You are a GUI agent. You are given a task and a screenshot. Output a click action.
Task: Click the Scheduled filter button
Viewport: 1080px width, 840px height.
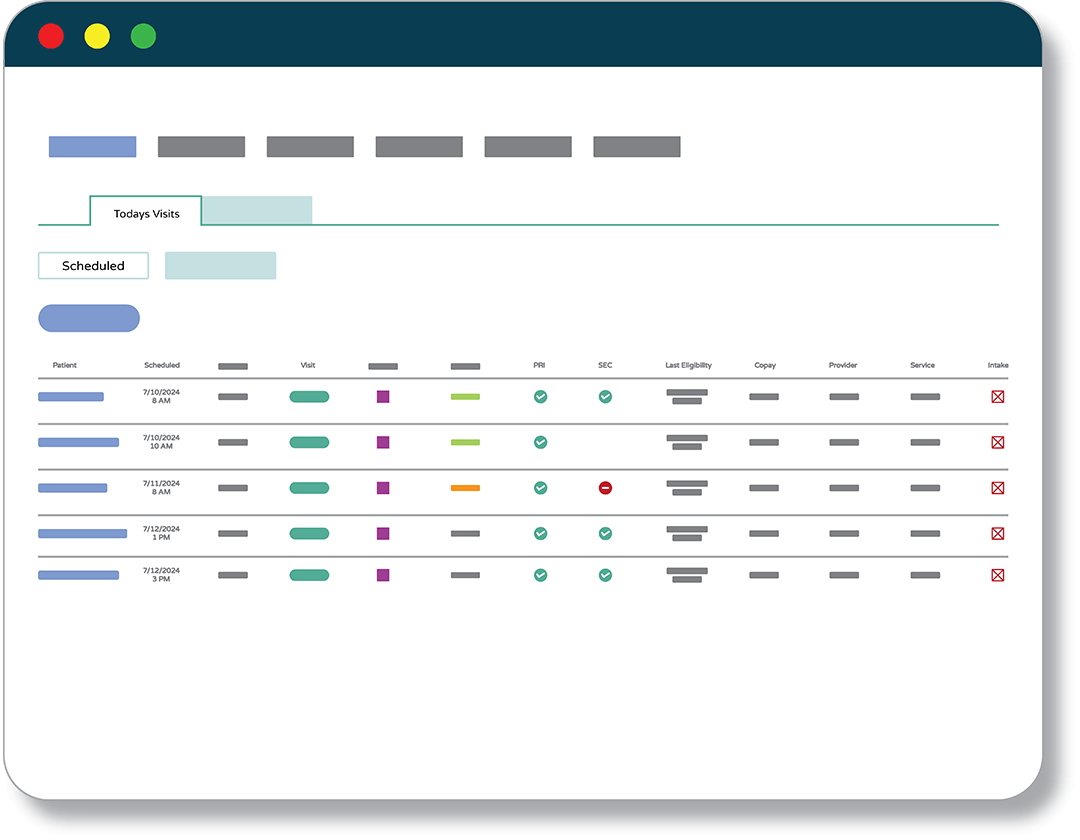93,266
